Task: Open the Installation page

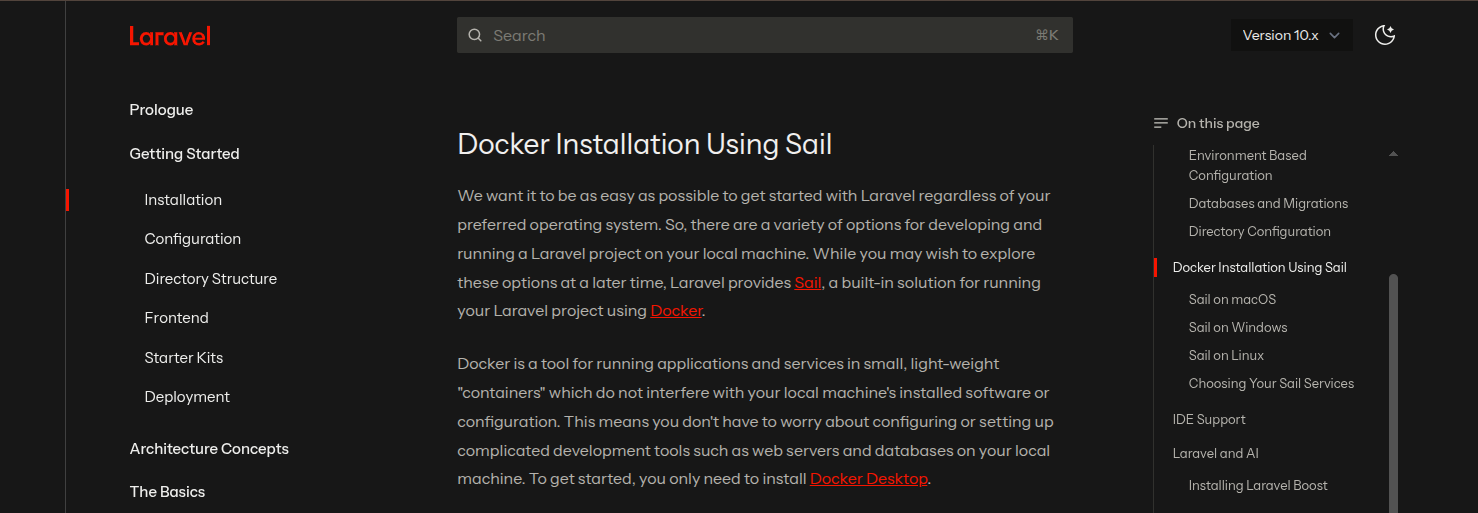Action: pos(183,200)
